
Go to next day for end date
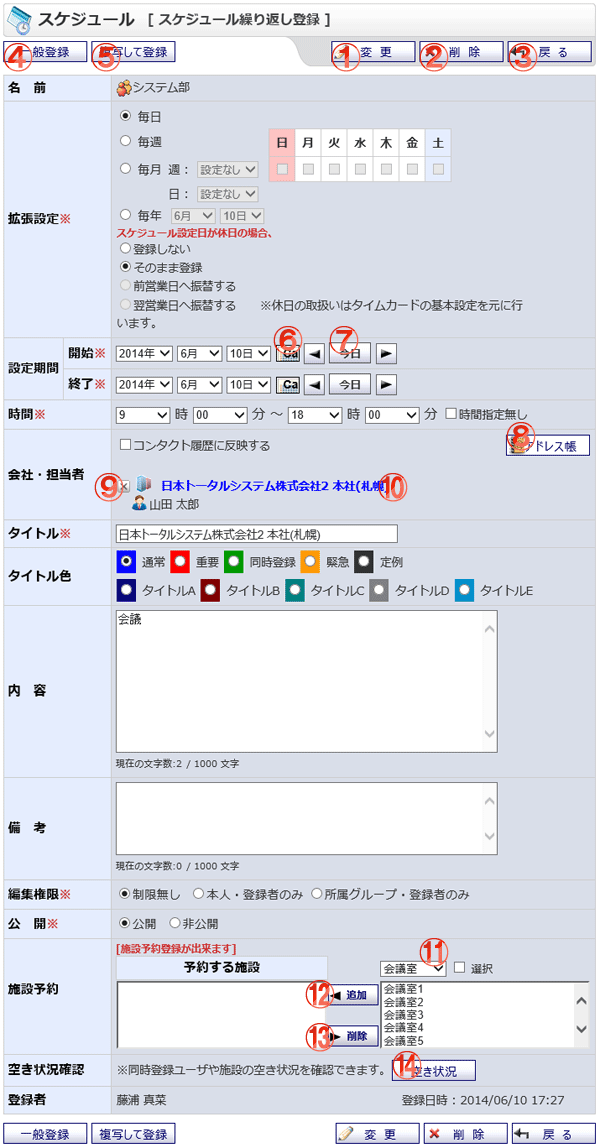click(x=386, y=384)
